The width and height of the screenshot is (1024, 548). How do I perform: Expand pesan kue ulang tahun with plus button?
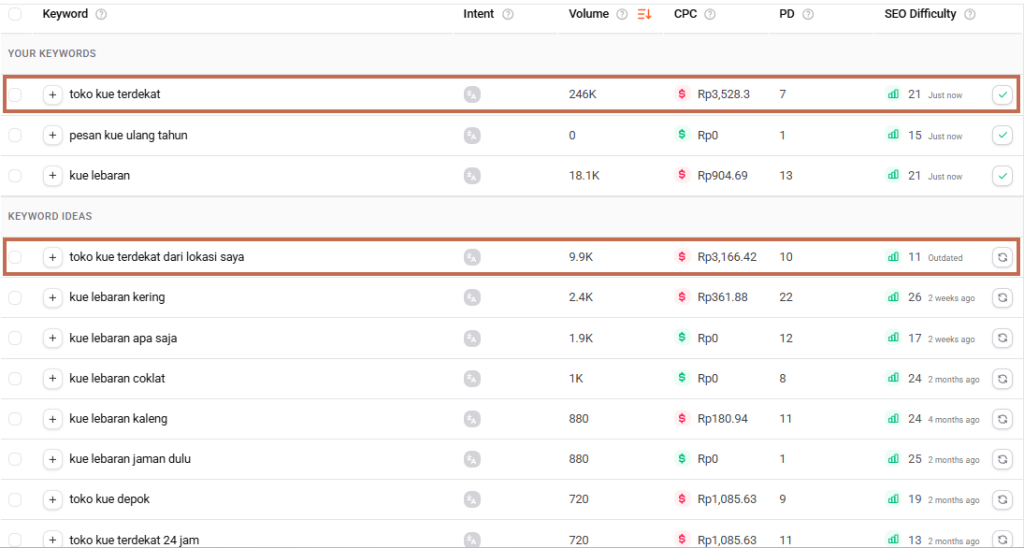coord(52,136)
